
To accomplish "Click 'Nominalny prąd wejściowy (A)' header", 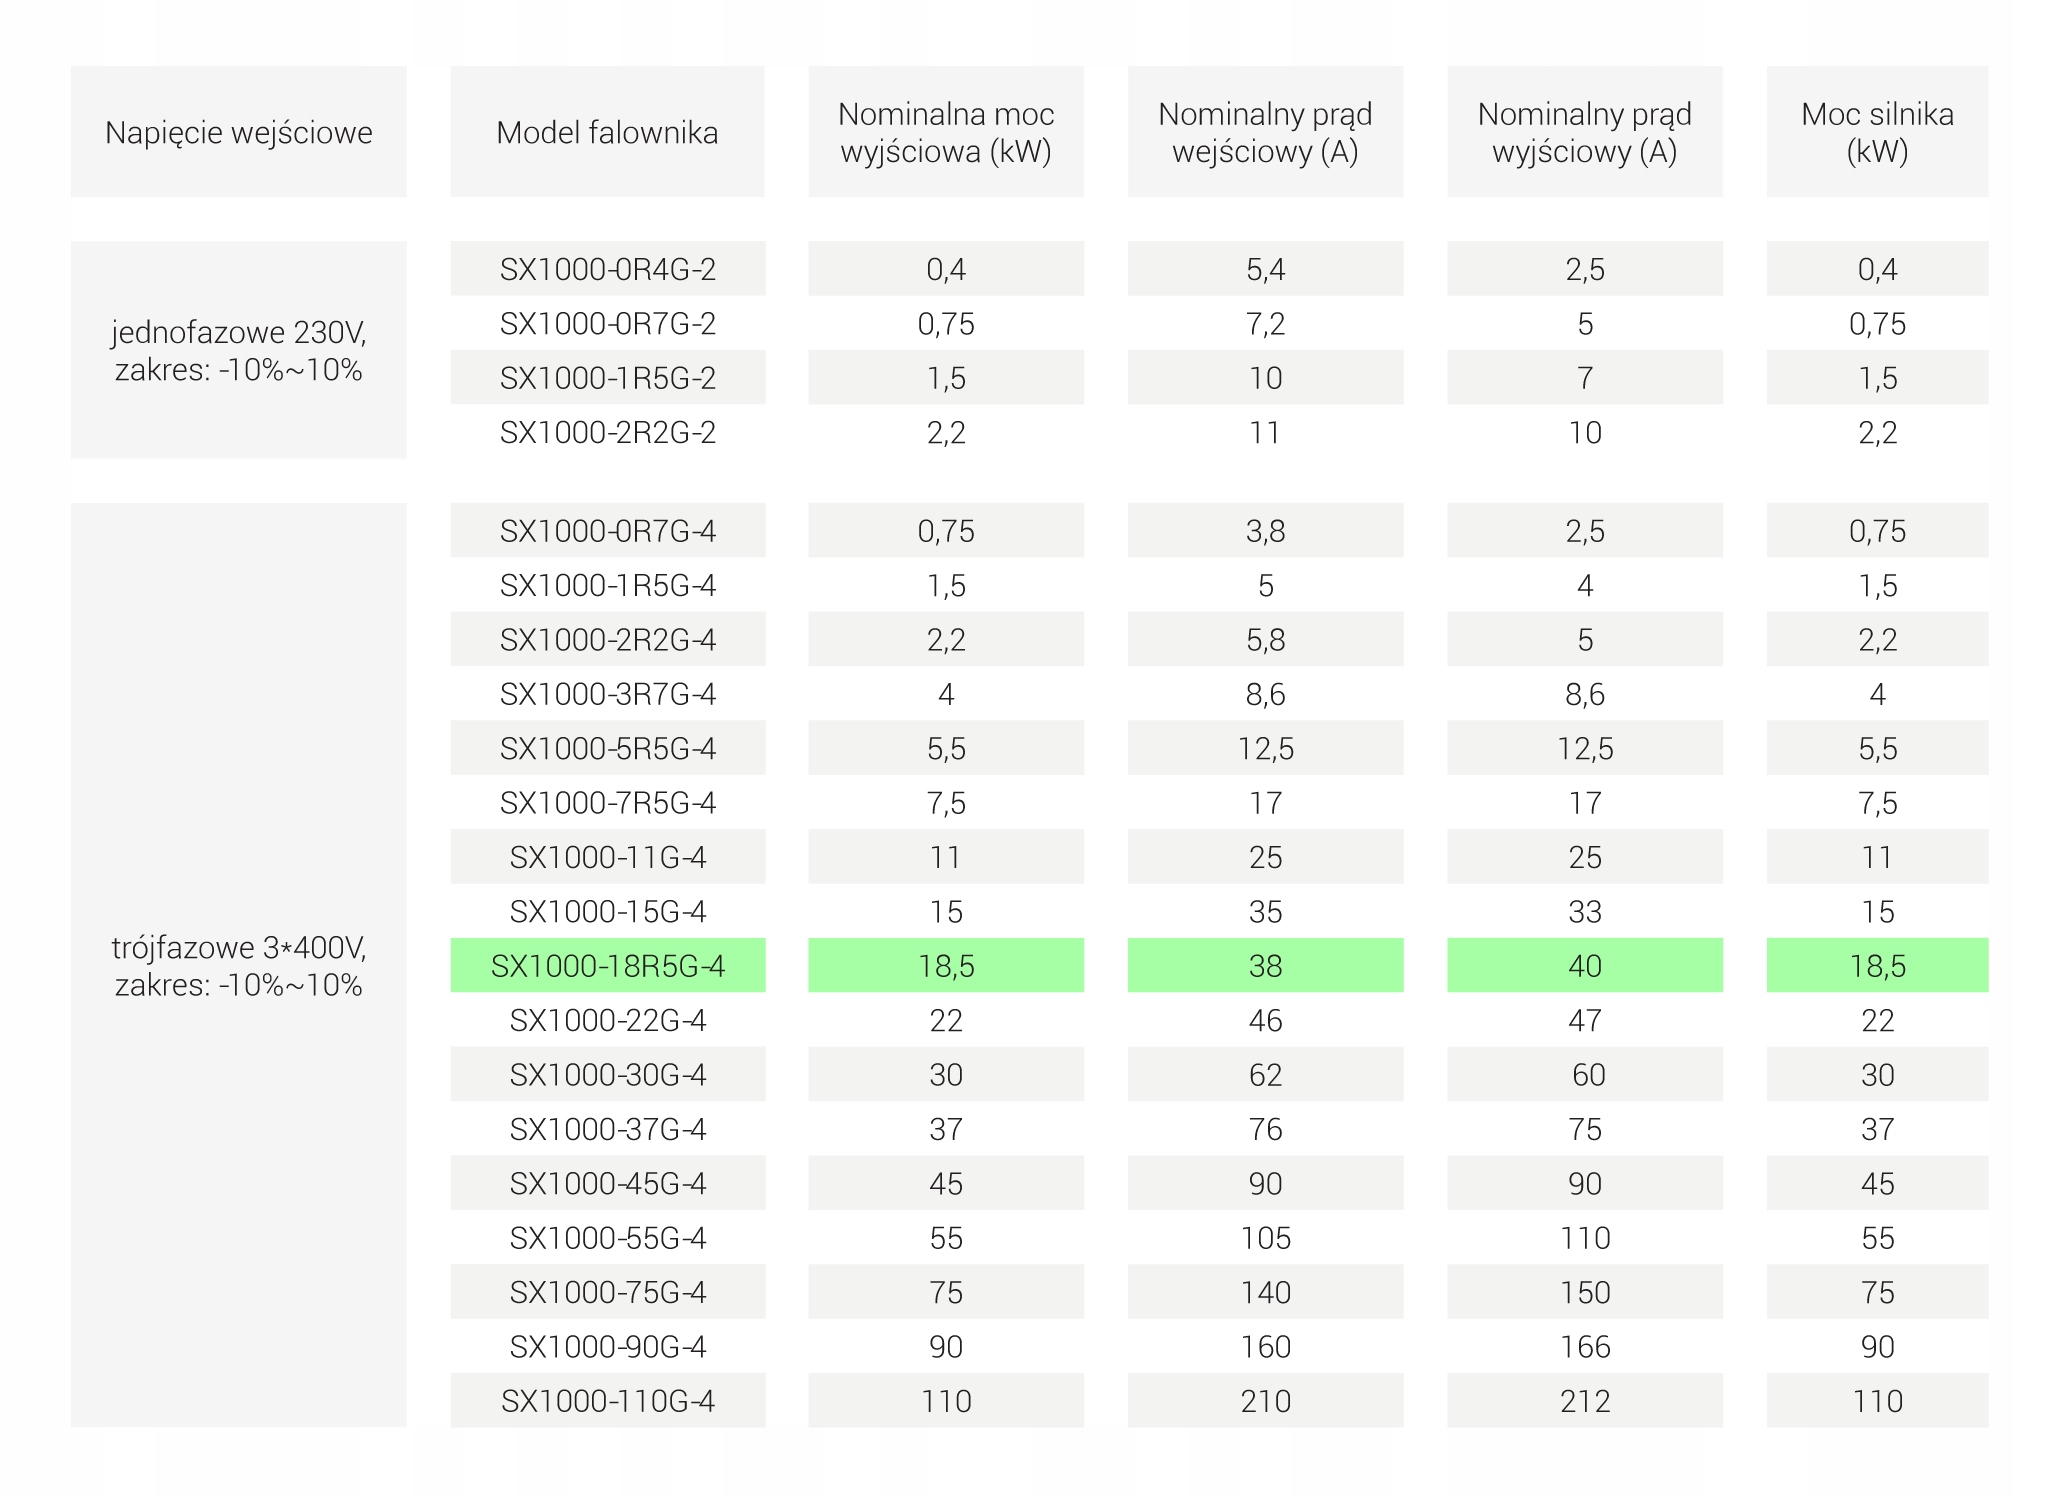I will coord(1265,132).
